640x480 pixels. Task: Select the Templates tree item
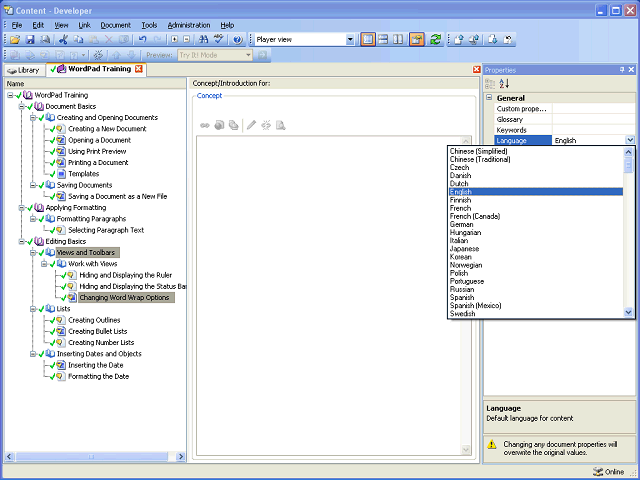coord(84,174)
